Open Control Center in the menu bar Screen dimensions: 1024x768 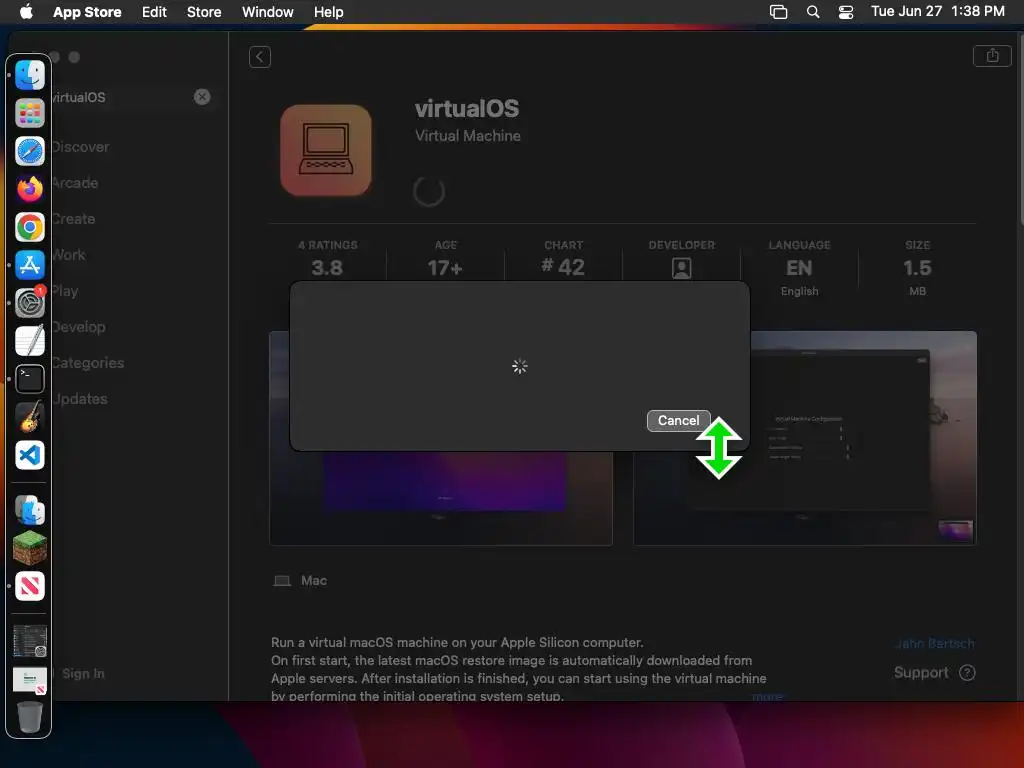click(846, 12)
